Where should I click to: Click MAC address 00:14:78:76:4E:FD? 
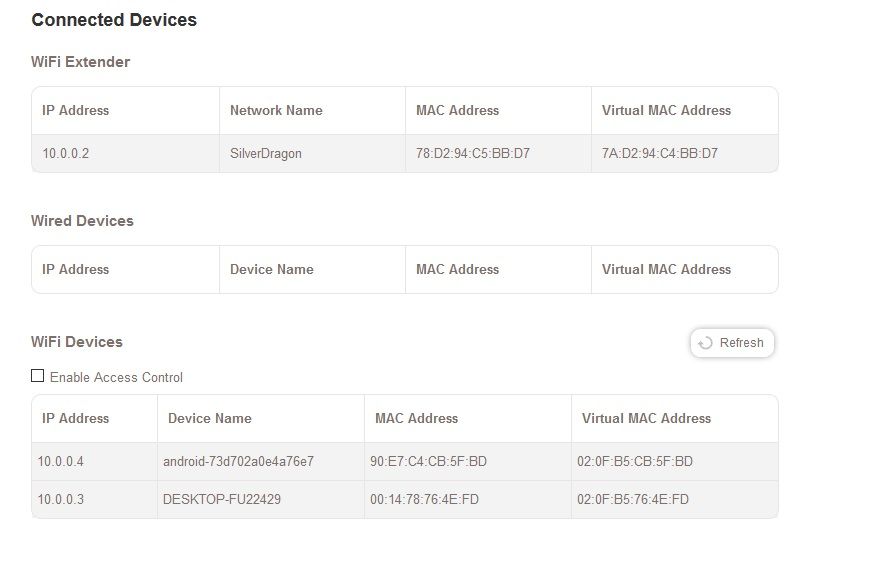(424, 499)
